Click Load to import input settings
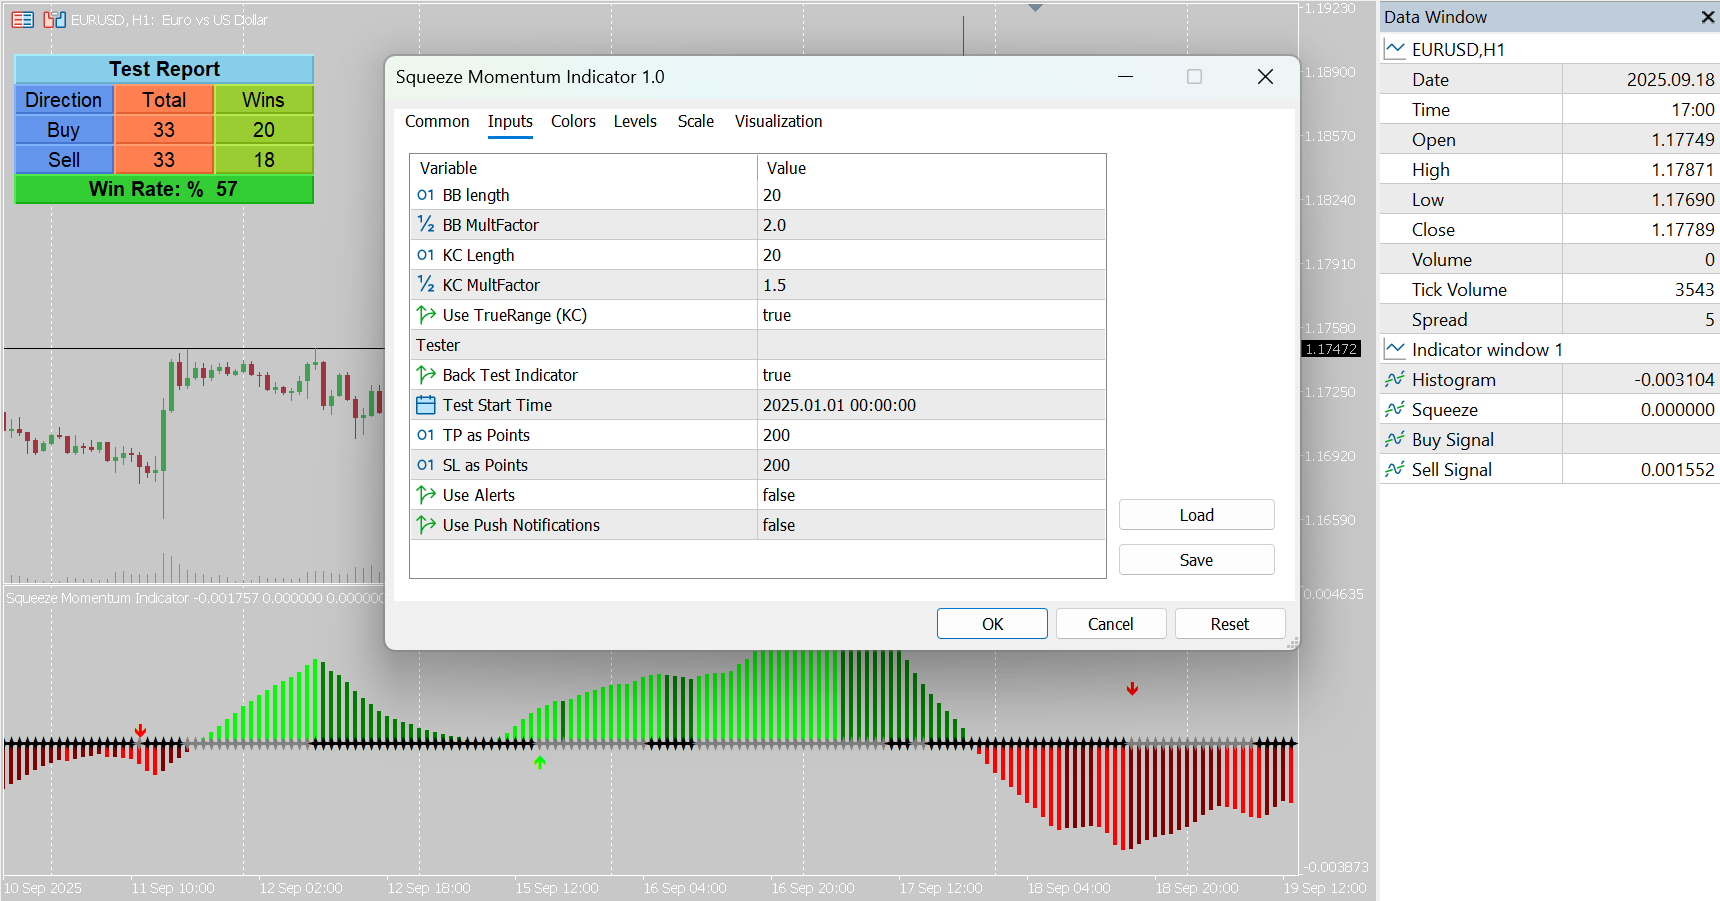The height and width of the screenshot is (901, 1720). (x=1197, y=515)
